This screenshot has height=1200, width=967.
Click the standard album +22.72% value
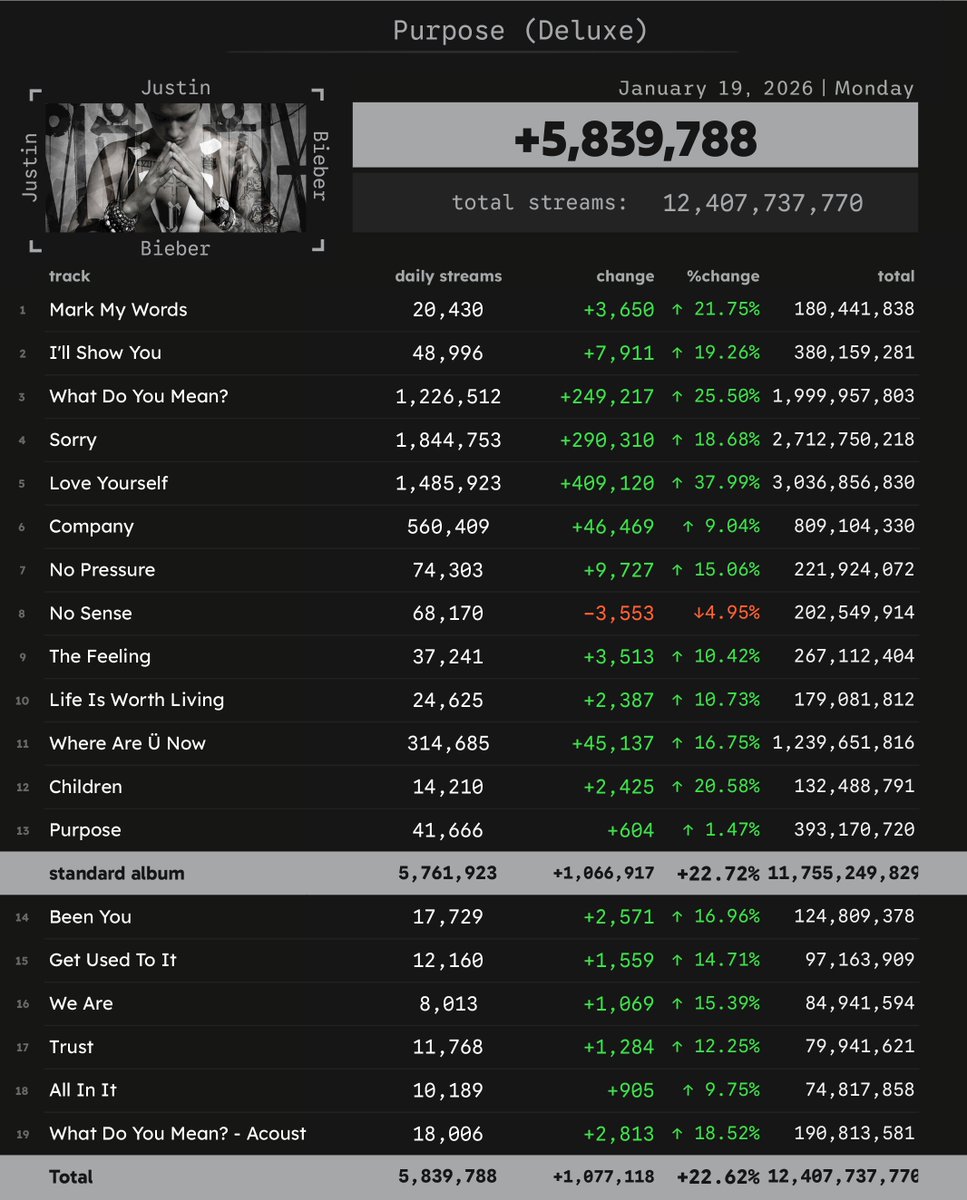coord(718,873)
